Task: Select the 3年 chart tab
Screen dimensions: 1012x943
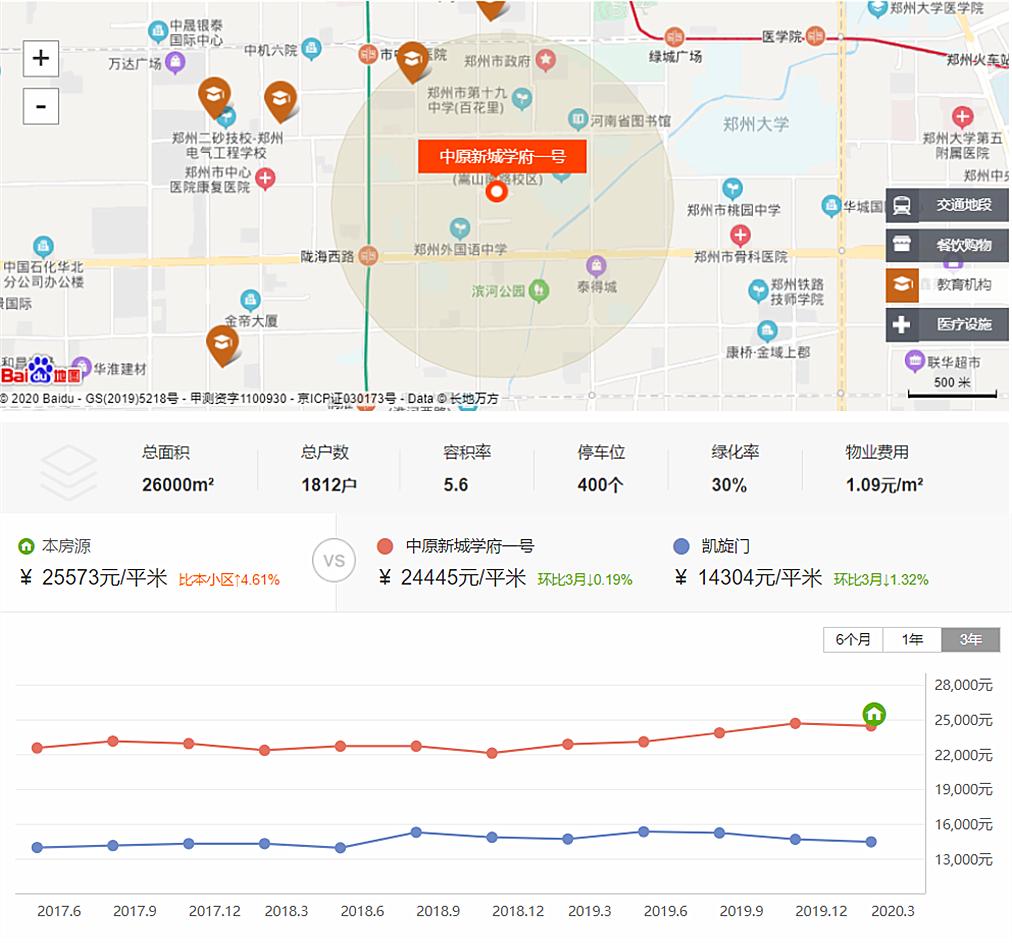Action: click(969, 639)
